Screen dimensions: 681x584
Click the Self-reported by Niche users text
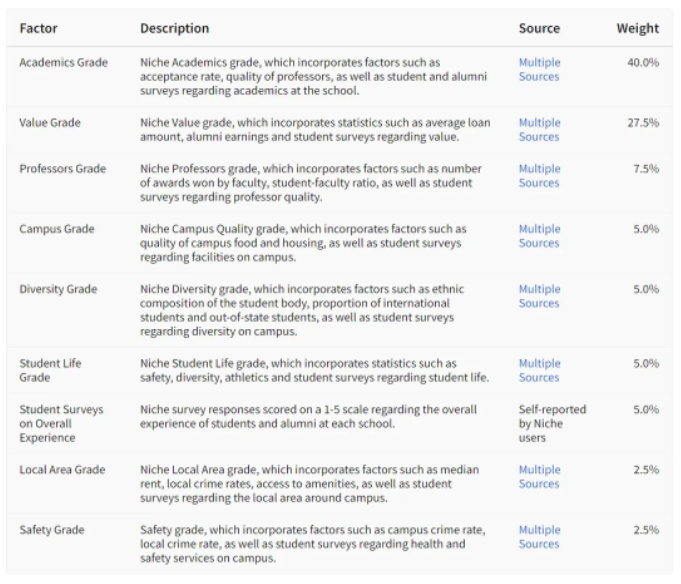552,424
